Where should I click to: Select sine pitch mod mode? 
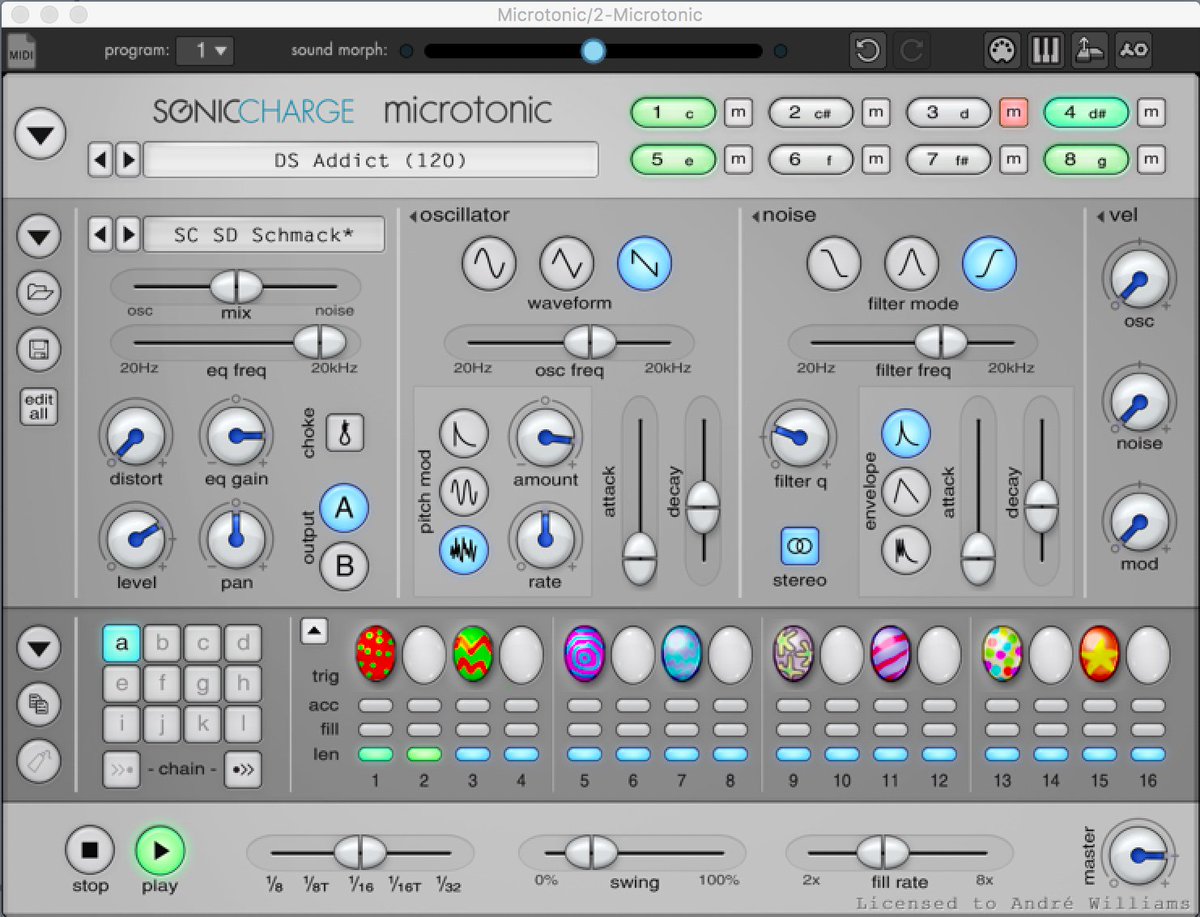point(464,491)
